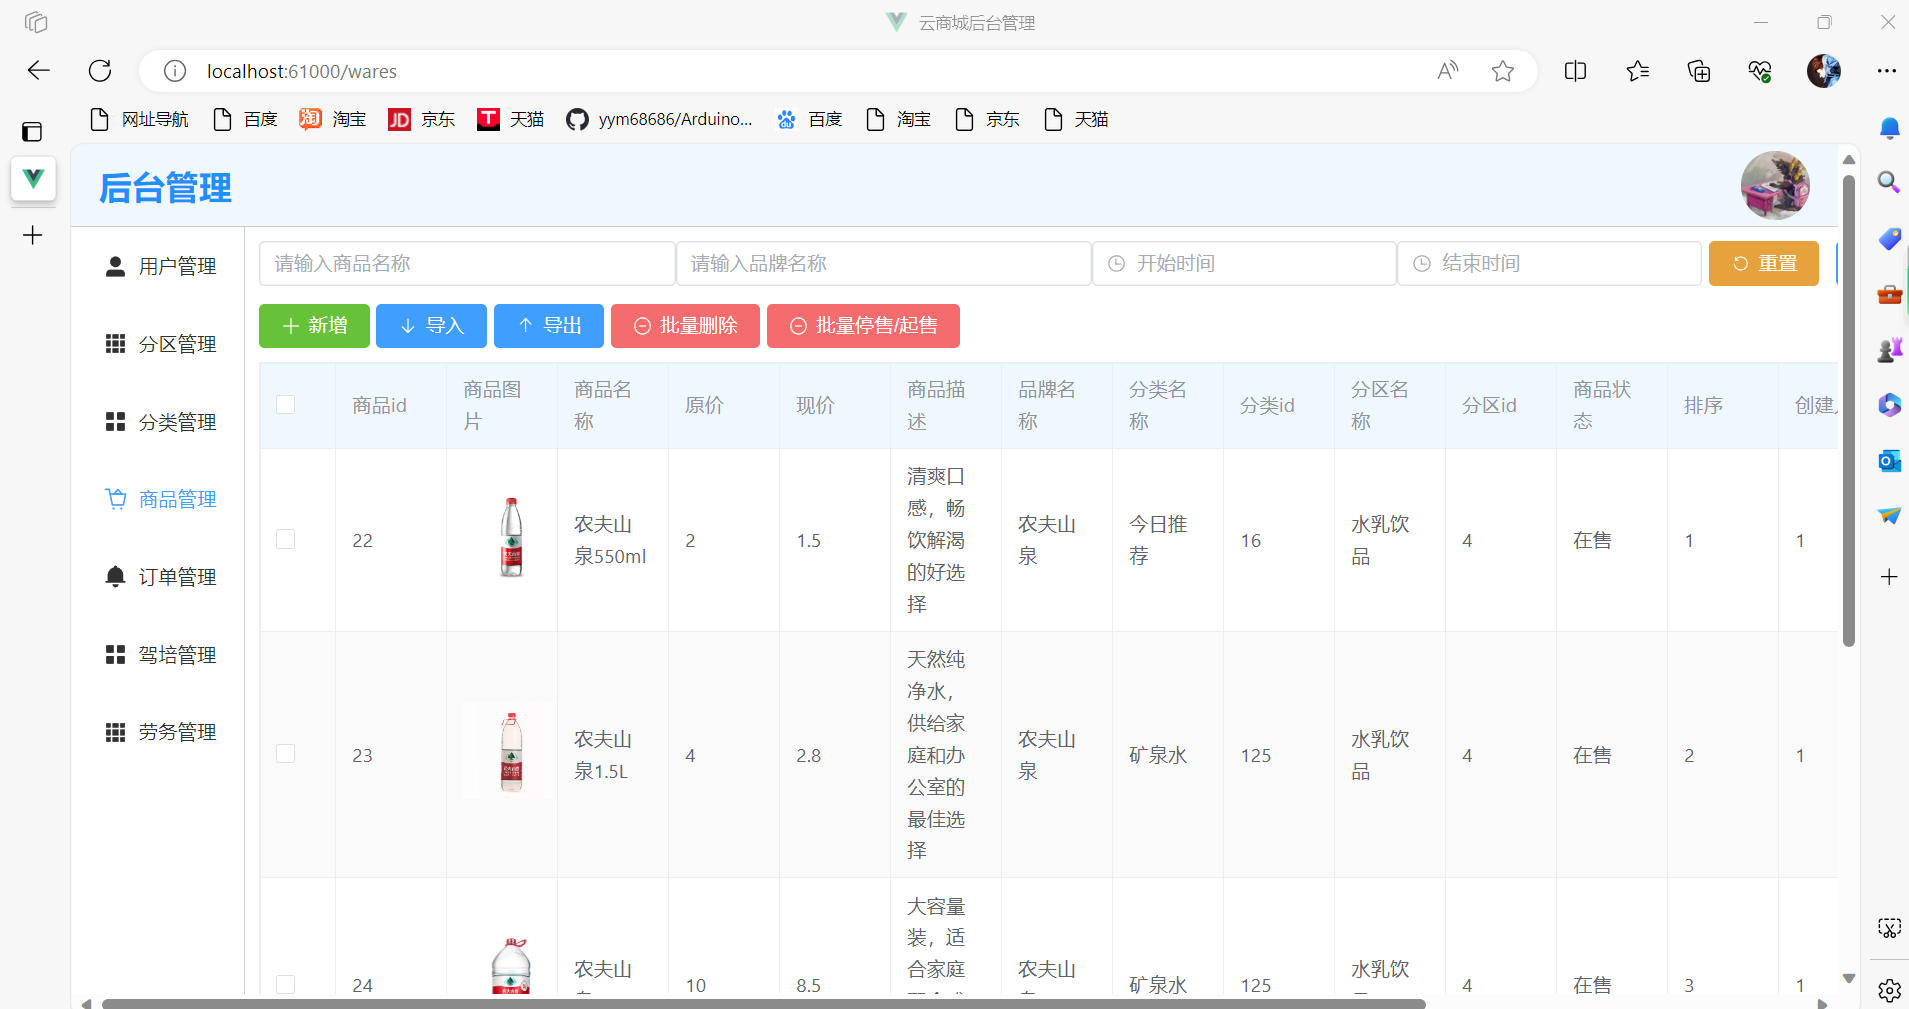This screenshot has height=1009, width=1909.
Task: Focus the 请输入商品名称 search field
Action: [x=467, y=264]
